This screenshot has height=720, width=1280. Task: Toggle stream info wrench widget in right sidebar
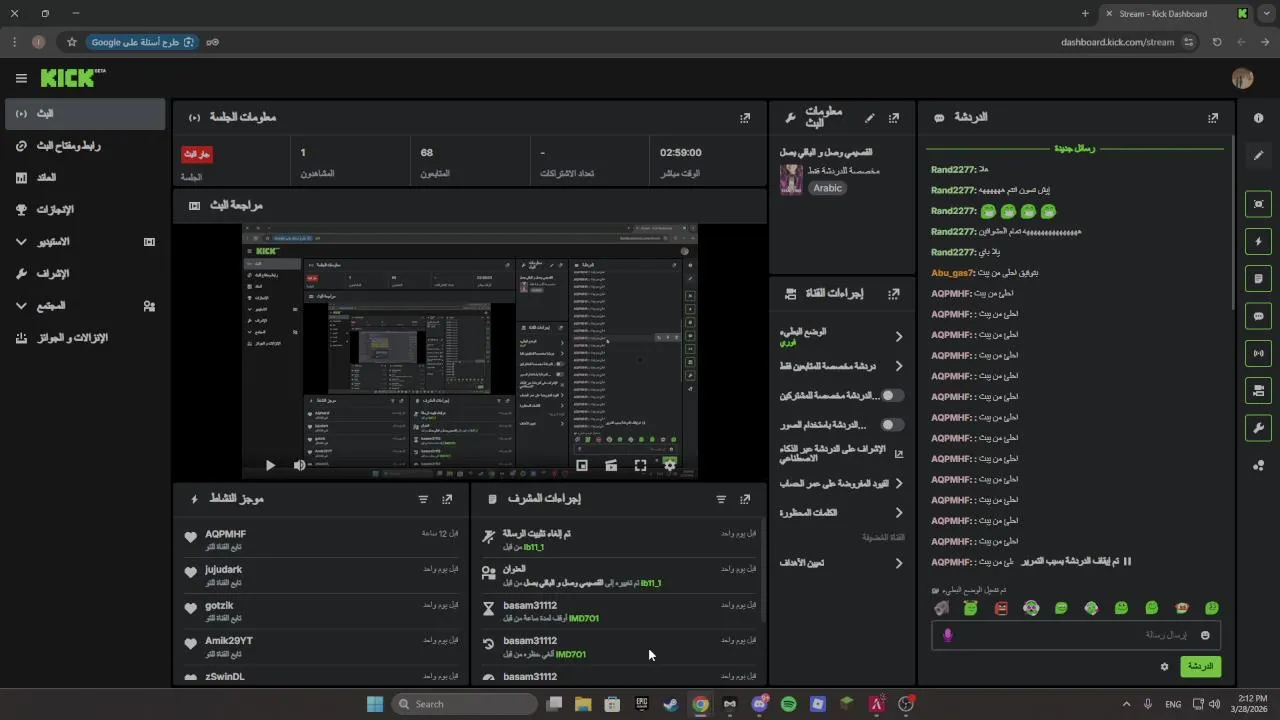pos(1258,428)
